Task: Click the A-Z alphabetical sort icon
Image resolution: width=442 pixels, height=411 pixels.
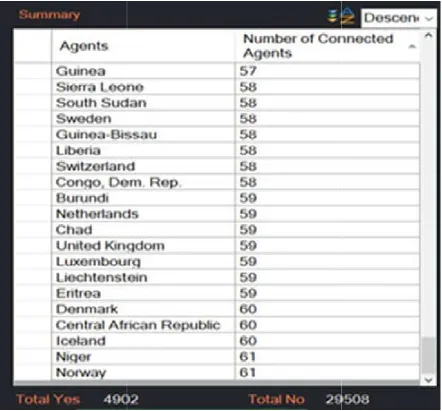Action: (x=348, y=16)
